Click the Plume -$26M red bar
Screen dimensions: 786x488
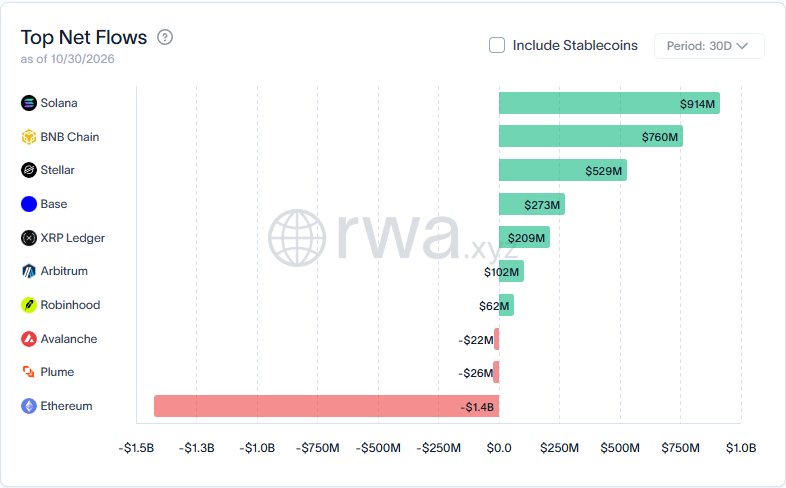pos(496,372)
